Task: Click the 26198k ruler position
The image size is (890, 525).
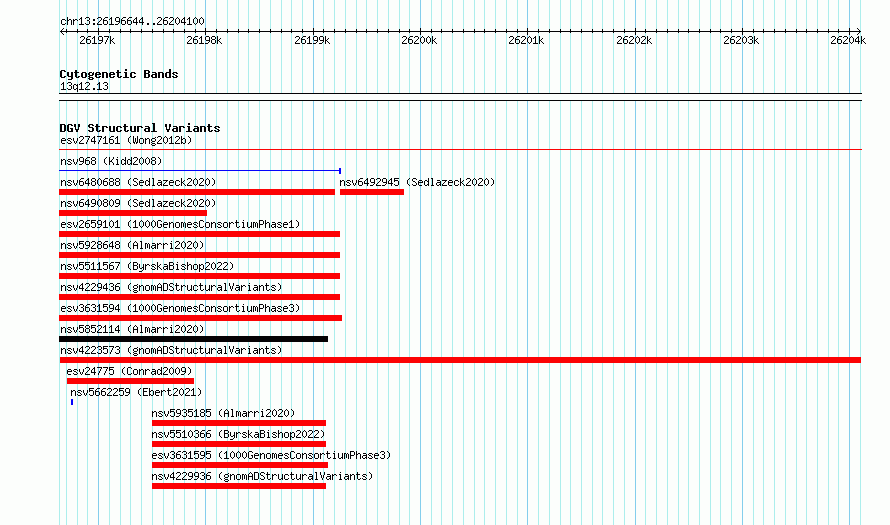Action: pyautogui.click(x=204, y=40)
